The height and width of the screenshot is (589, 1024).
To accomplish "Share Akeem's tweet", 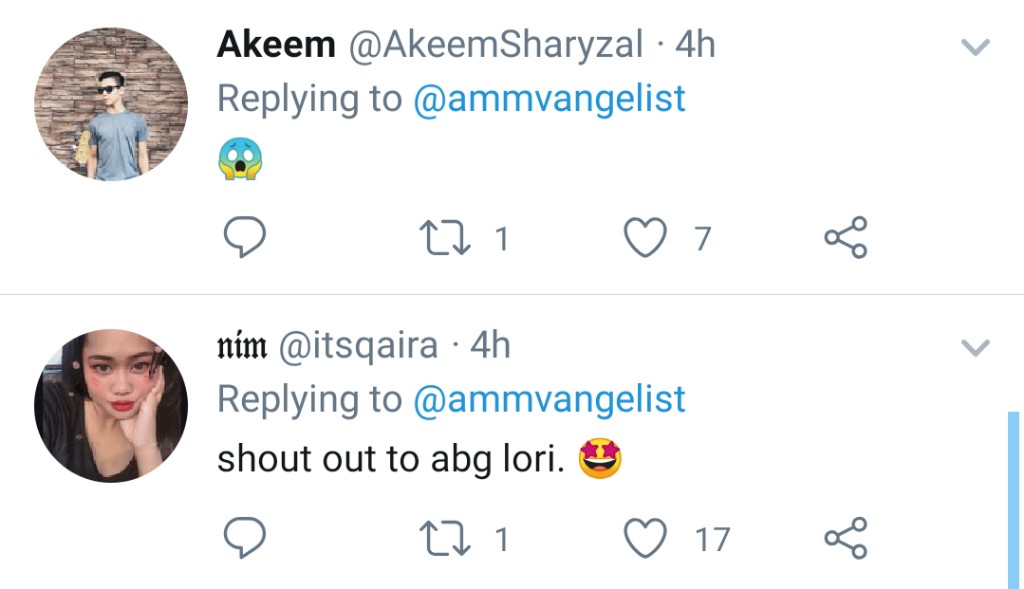I will [845, 238].
